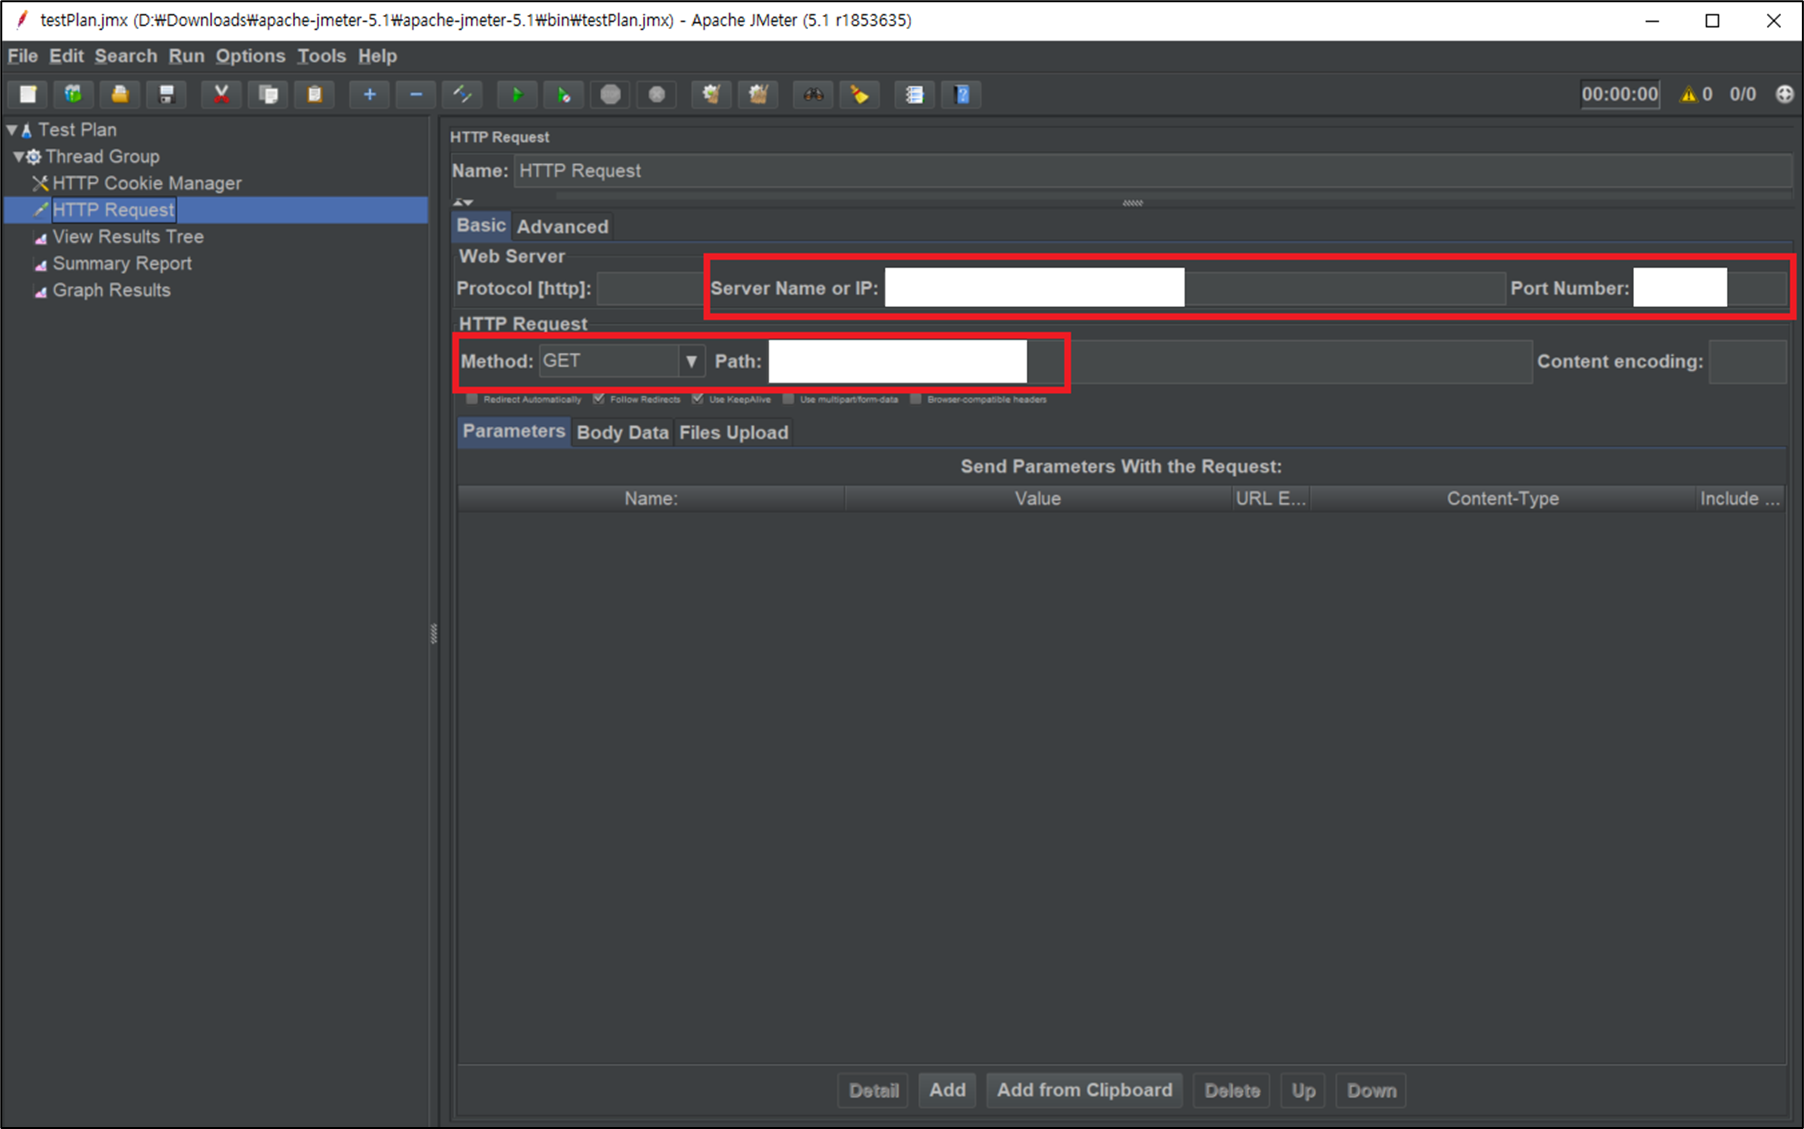Reset search with the broom icon
1804x1129 pixels.
click(x=860, y=94)
